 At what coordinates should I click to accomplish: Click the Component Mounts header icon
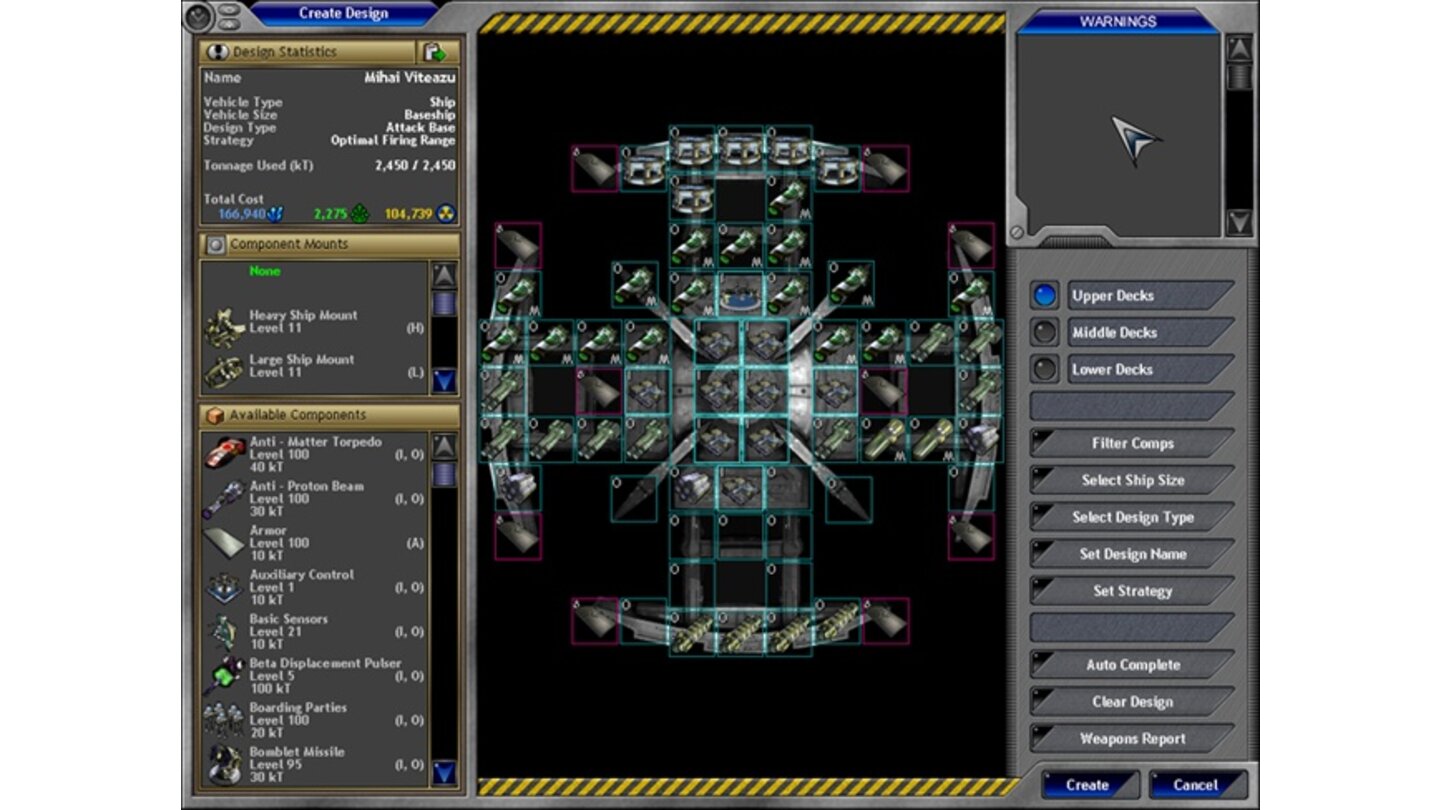[215, 245]
